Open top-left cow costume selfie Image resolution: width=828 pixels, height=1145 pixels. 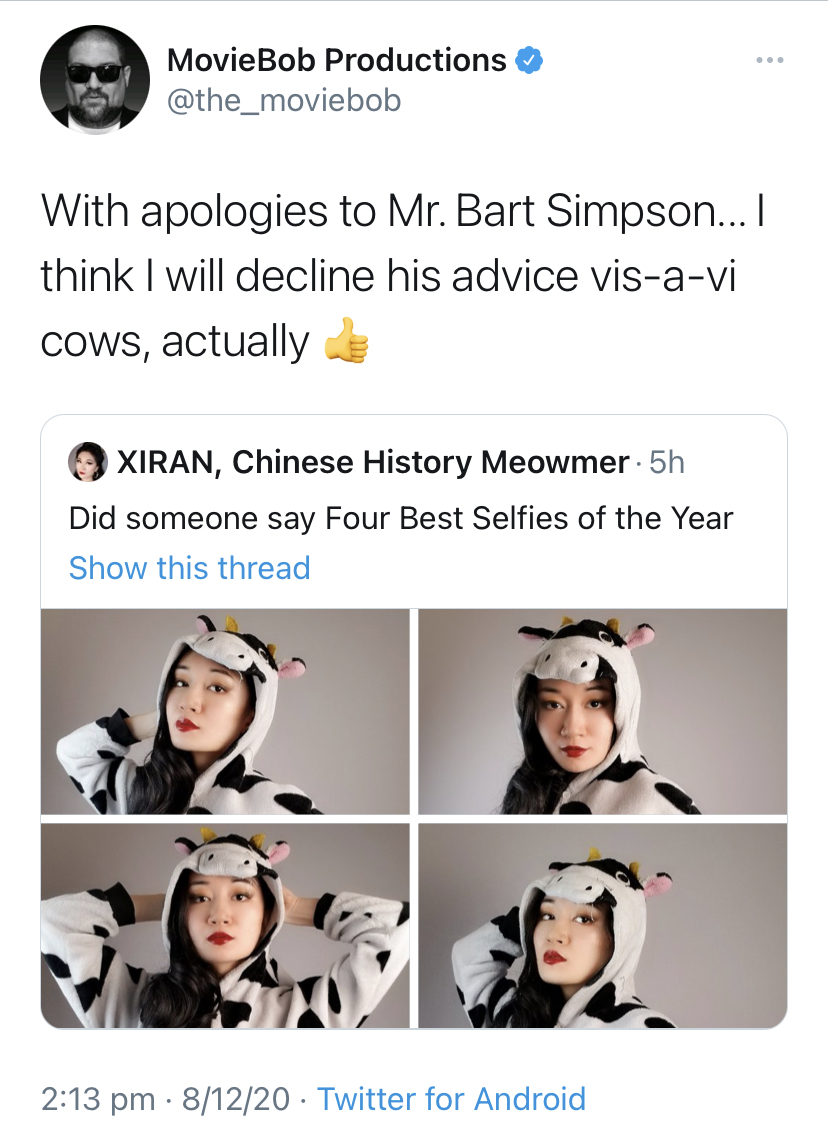[x=225, y=711]
